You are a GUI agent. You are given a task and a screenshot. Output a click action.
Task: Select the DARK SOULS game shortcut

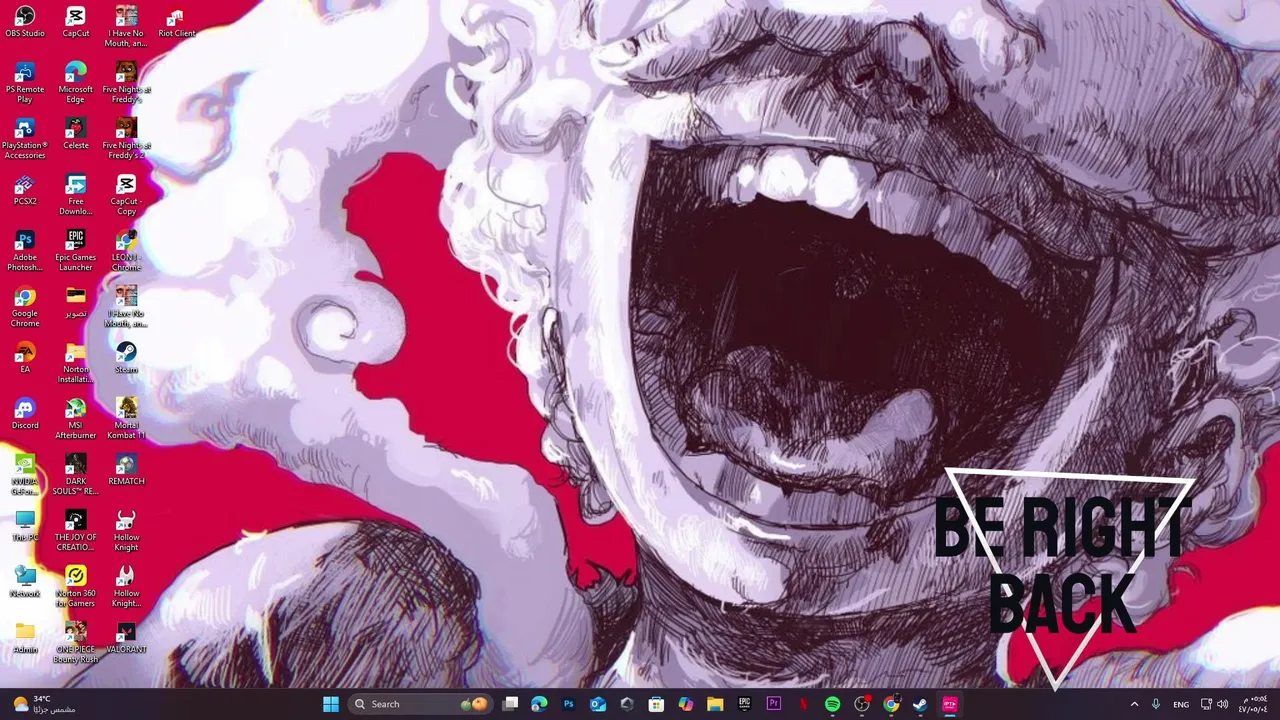[x=76, y=474]
